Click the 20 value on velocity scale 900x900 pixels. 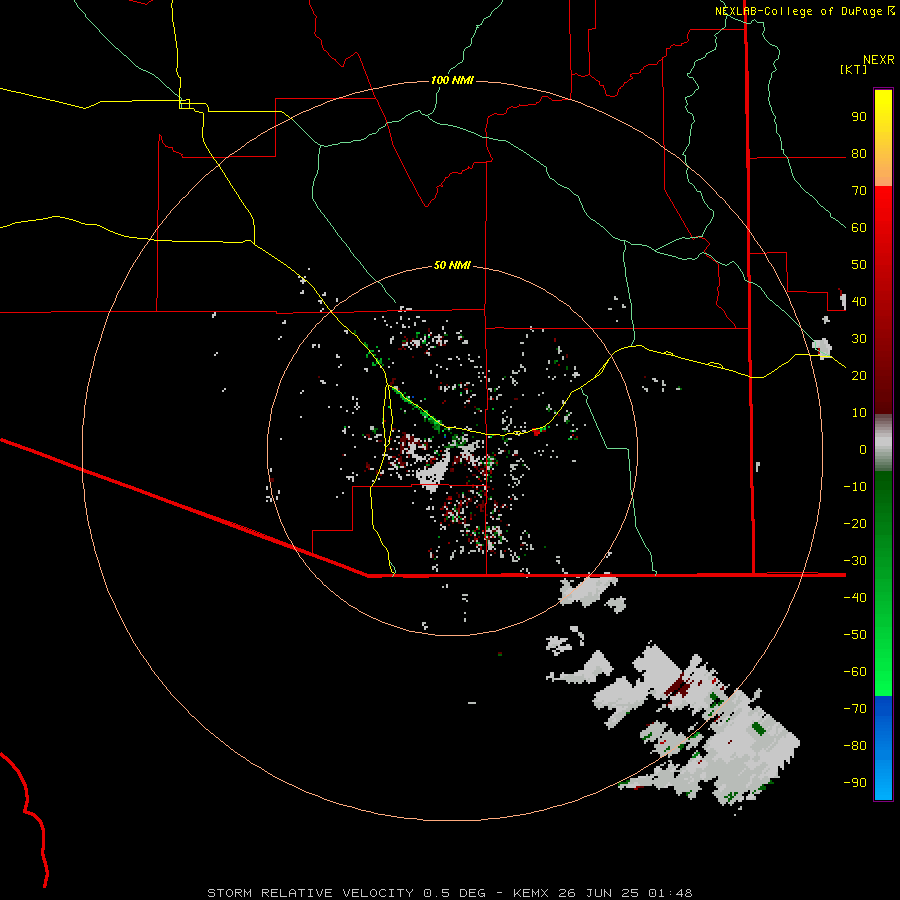coord(859,376)
